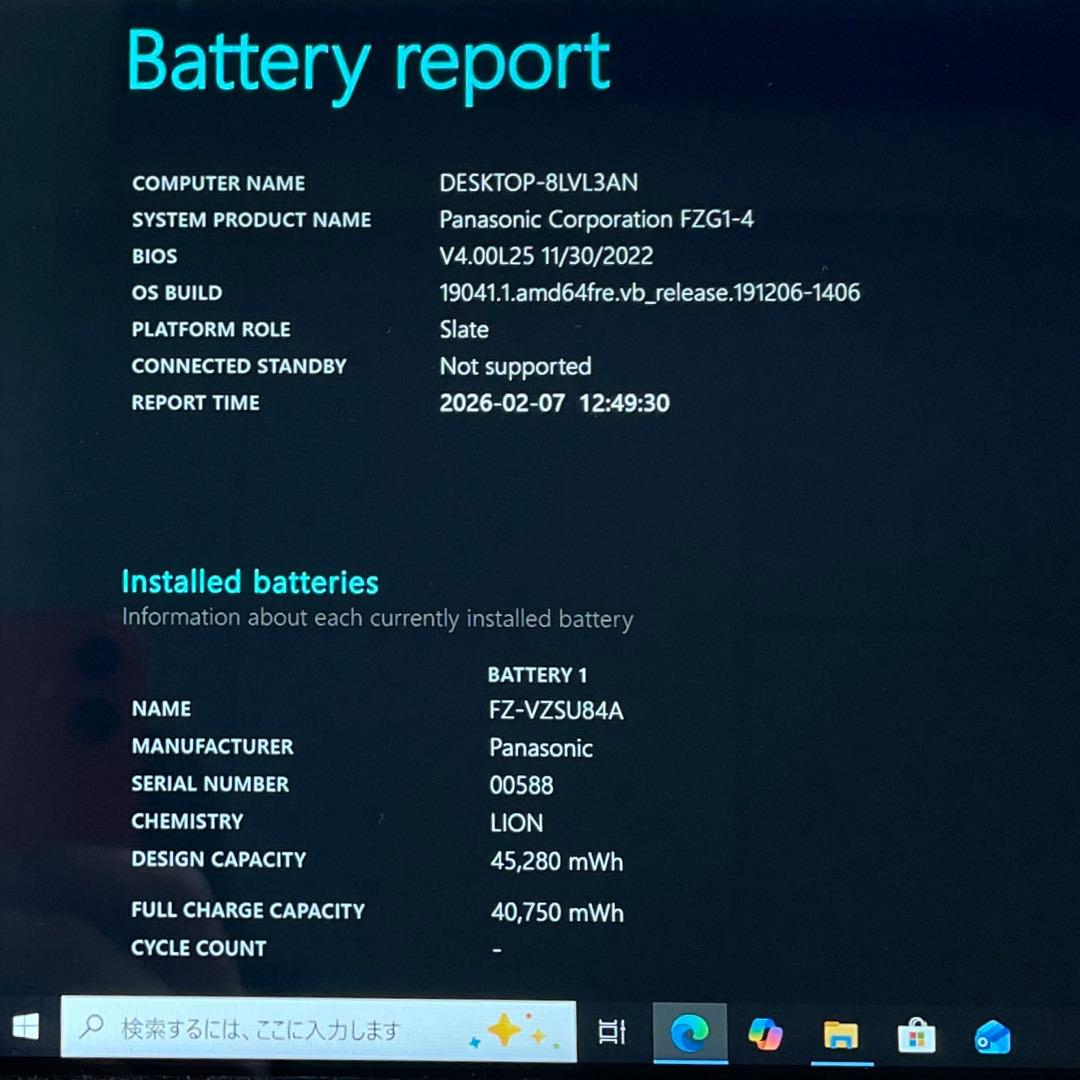Click the OS build value text
Viewport: 1080px width, 1080px height.
coord(649,293)
